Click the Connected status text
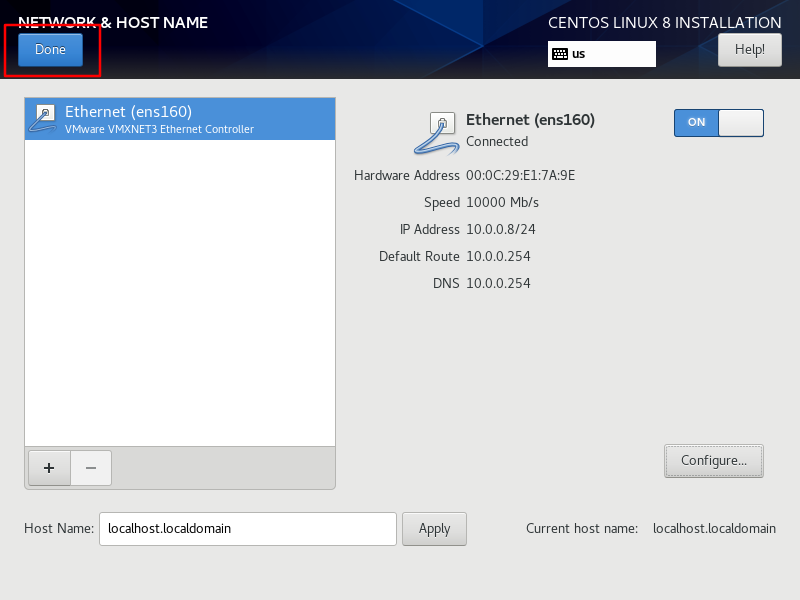The image size is (800, 600). click(x=497, y=141)
